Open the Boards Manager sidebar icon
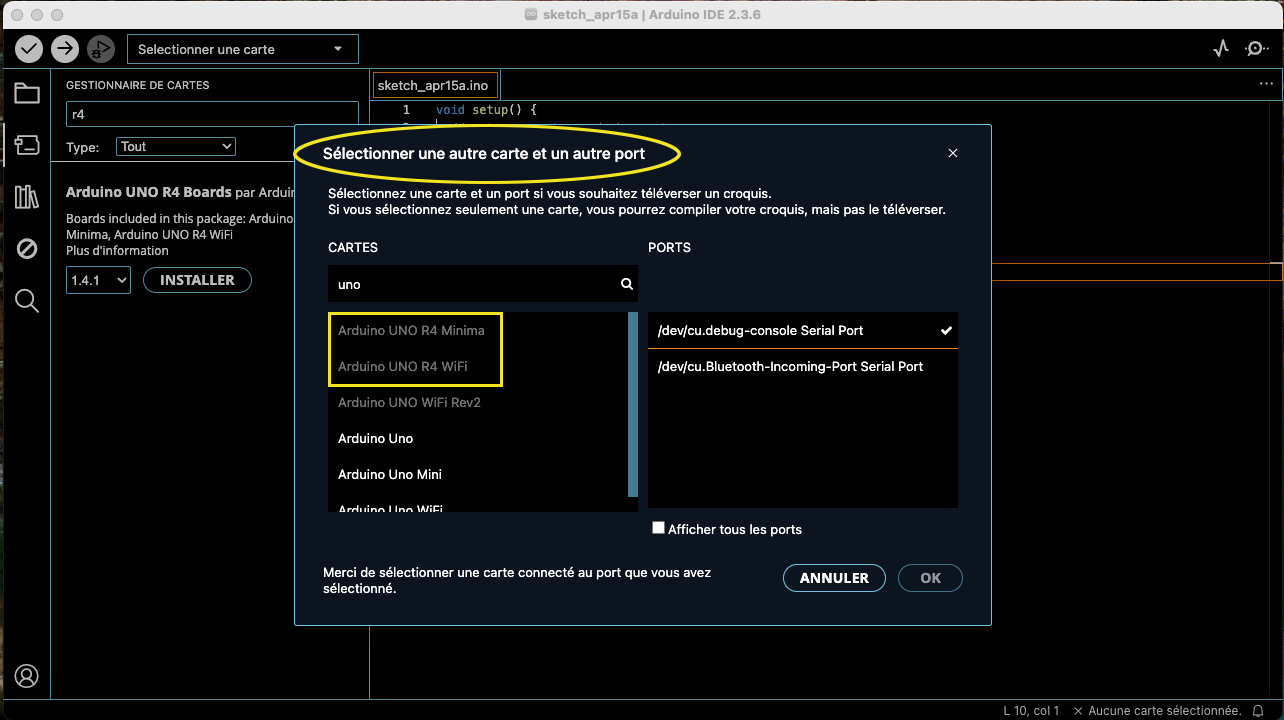Viewport: 1284px width, 720px height. (27, 145)
